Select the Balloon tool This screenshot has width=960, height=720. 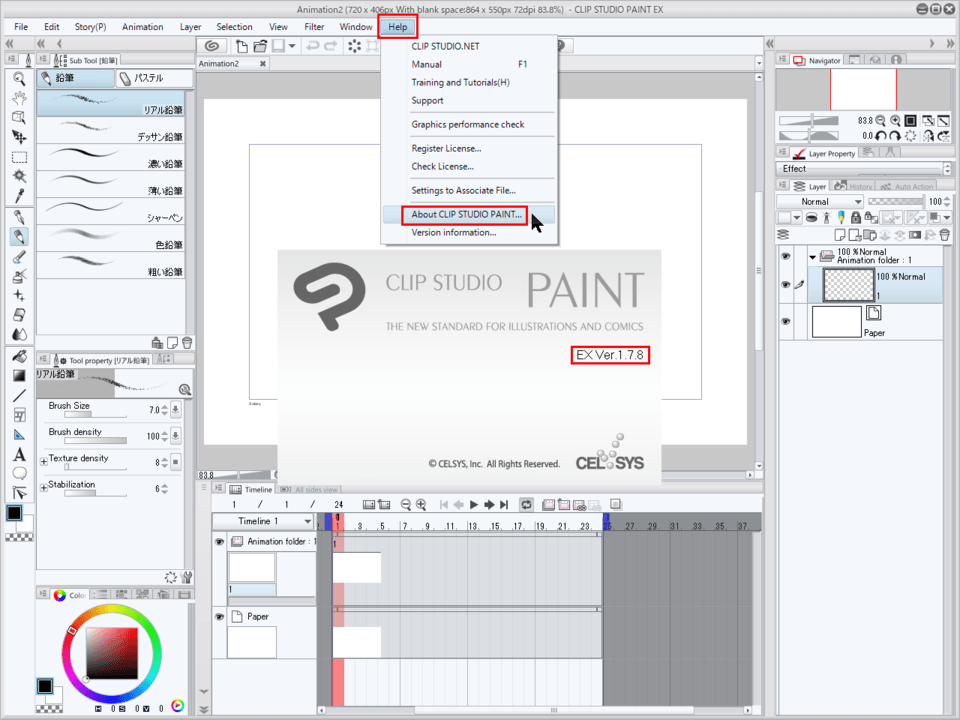click(x=19, y=473)
